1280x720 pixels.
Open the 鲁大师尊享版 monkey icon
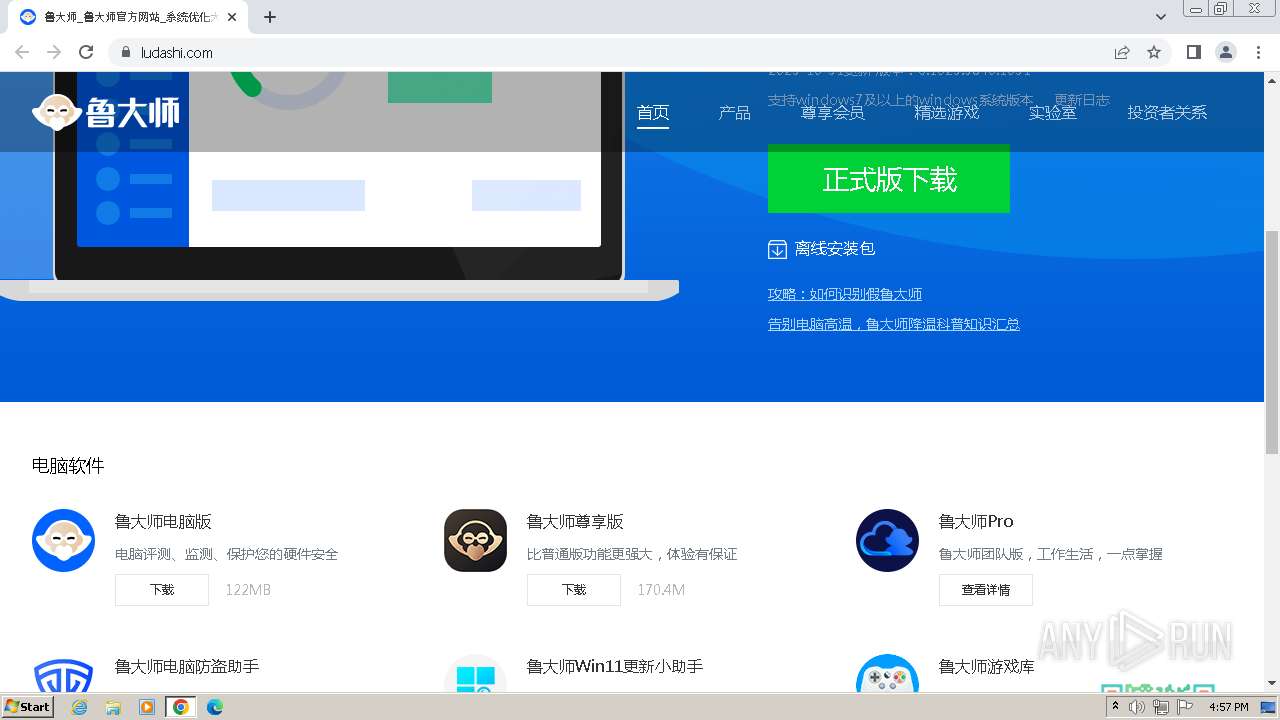475,540
